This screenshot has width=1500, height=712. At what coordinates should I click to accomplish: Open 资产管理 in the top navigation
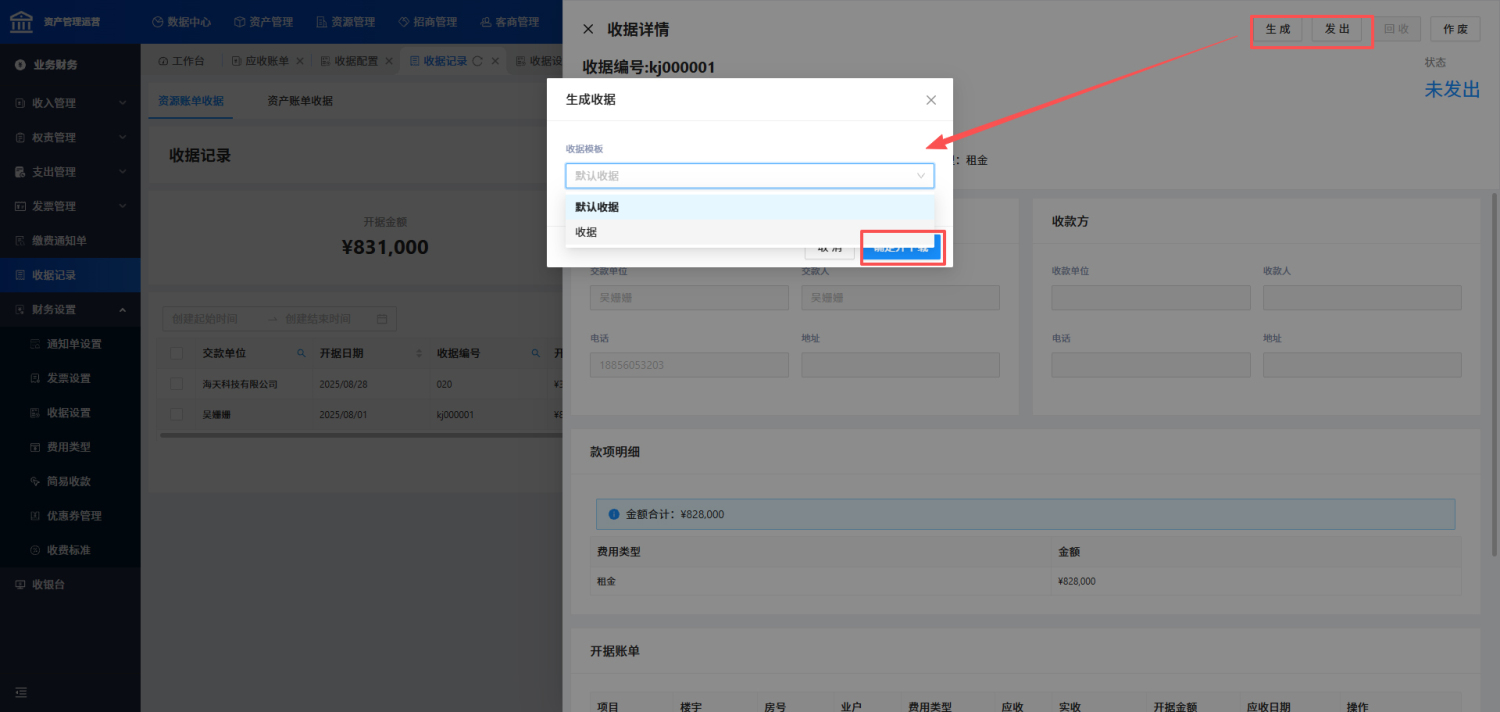264,22
